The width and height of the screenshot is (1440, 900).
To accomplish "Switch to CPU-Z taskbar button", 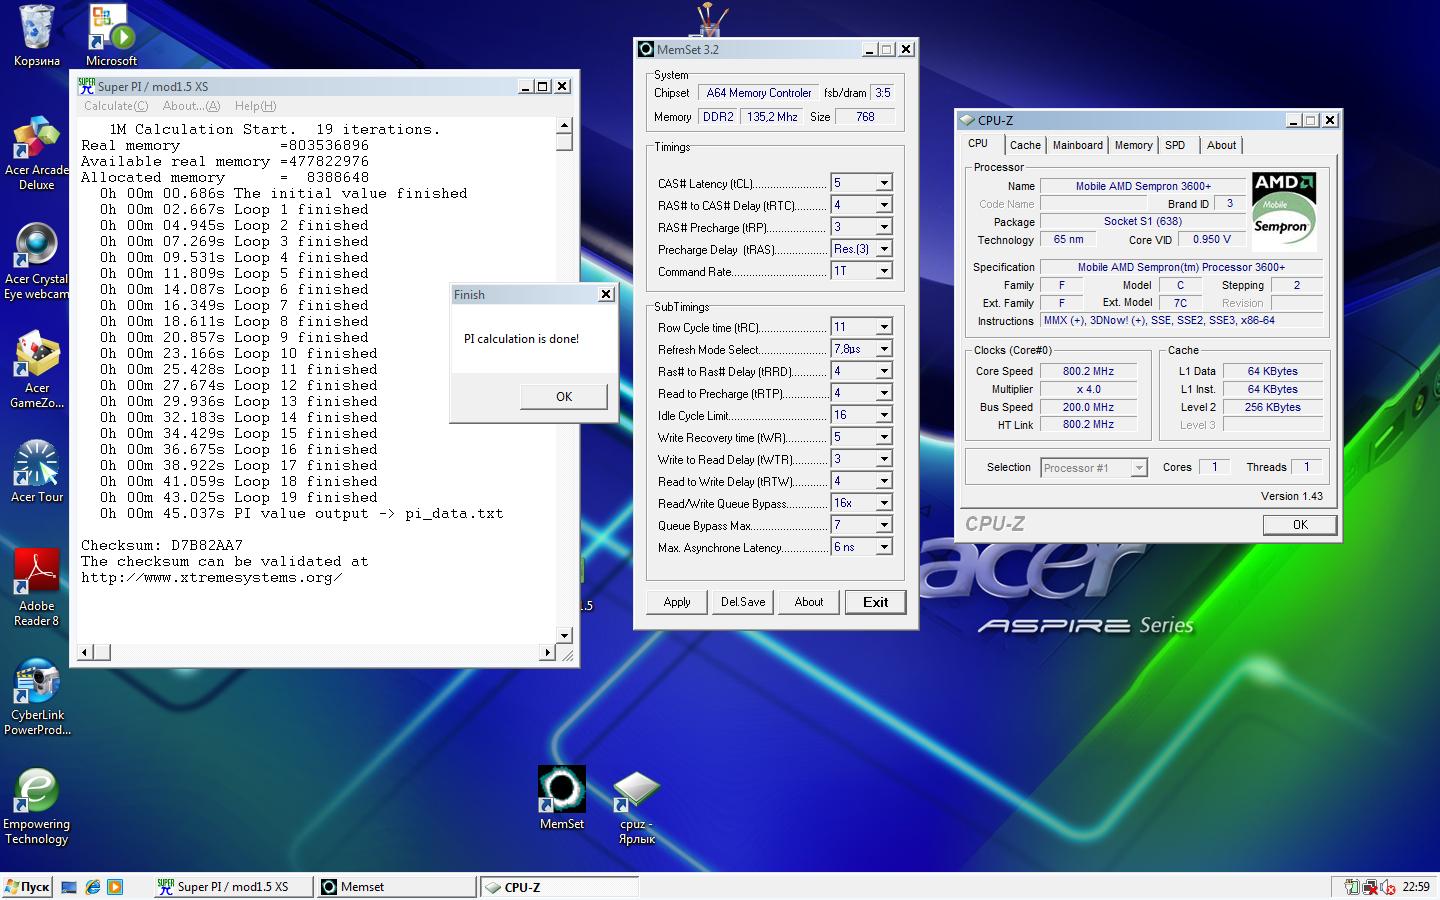I will pos(559,887).
